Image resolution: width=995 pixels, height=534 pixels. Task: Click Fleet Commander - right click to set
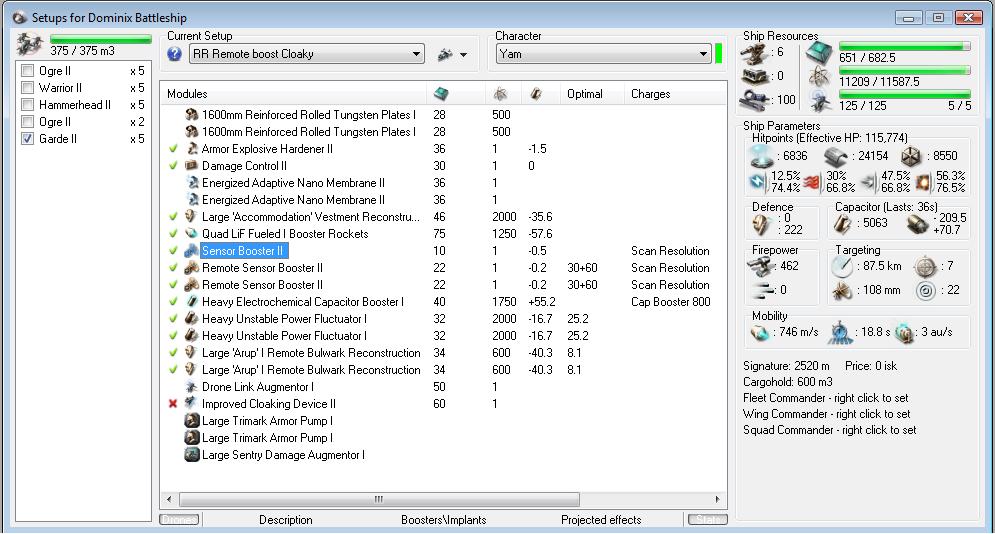(x=826, y=398)
